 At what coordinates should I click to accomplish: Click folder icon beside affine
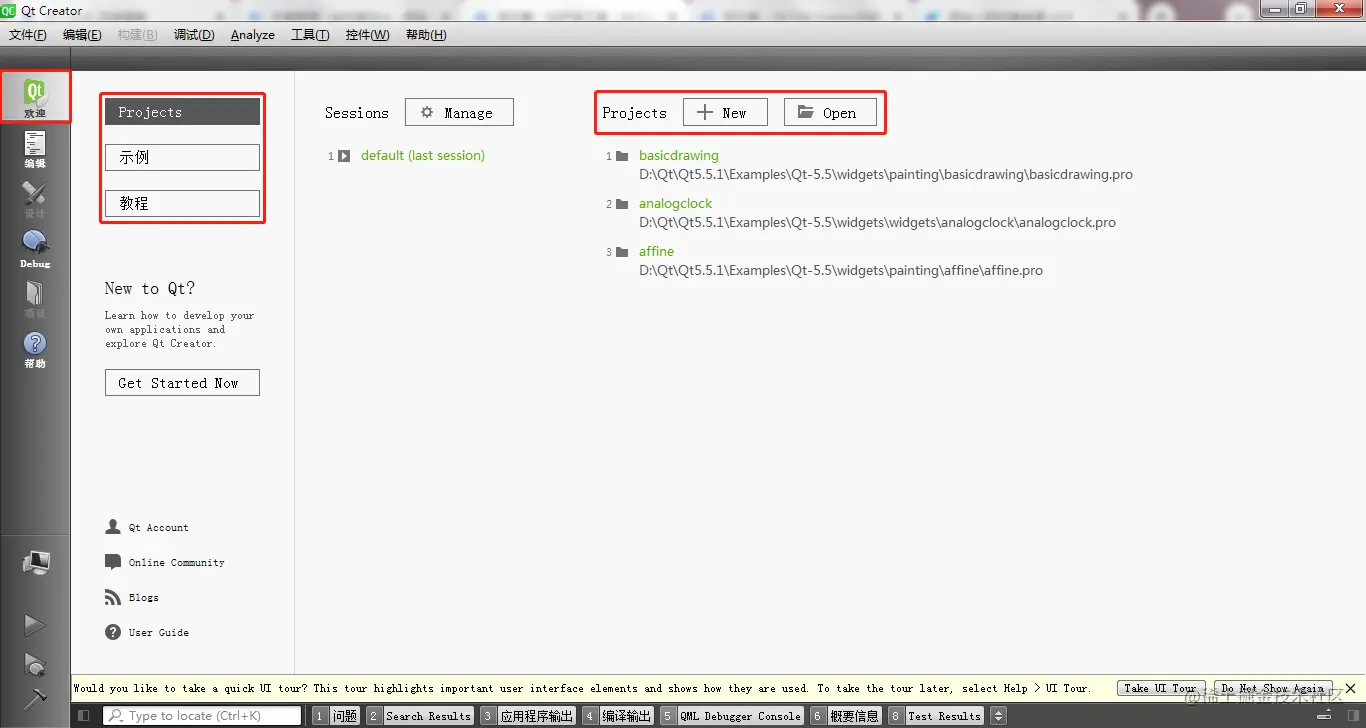(x=622, y=252)
